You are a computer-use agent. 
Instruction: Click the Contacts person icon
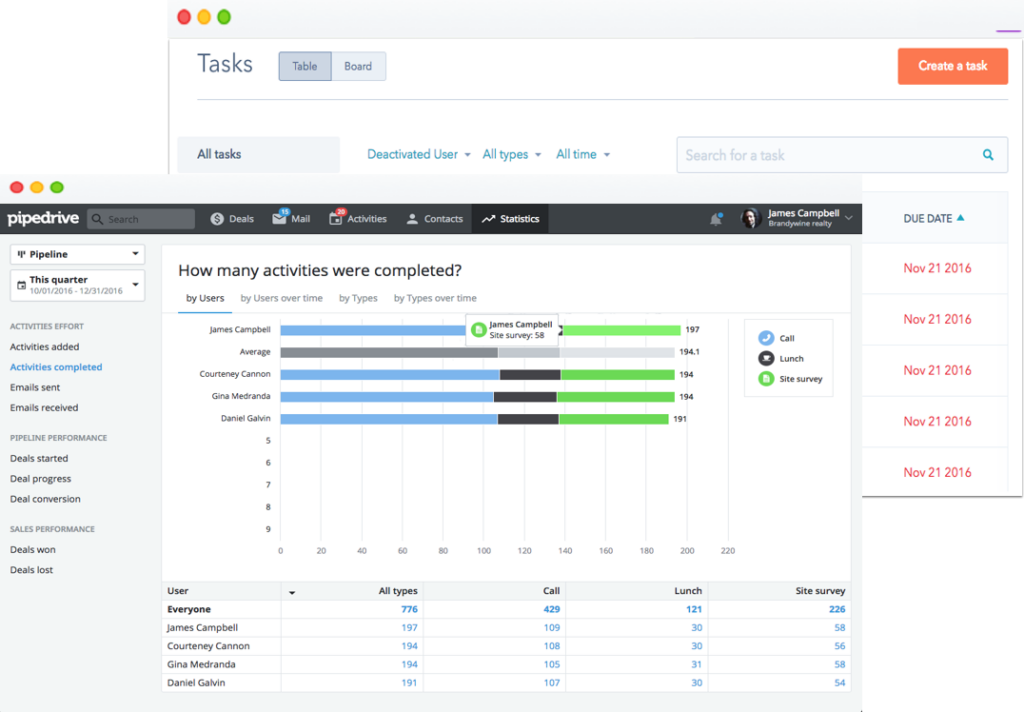coord(412,219)
